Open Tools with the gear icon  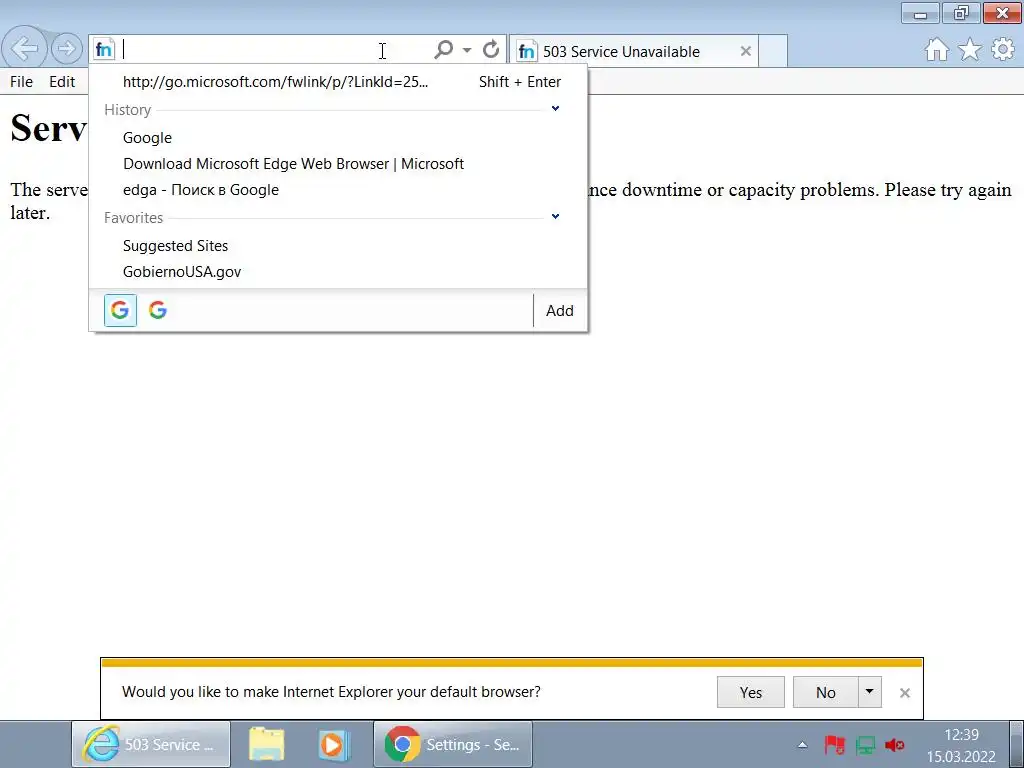[1003, 50]
